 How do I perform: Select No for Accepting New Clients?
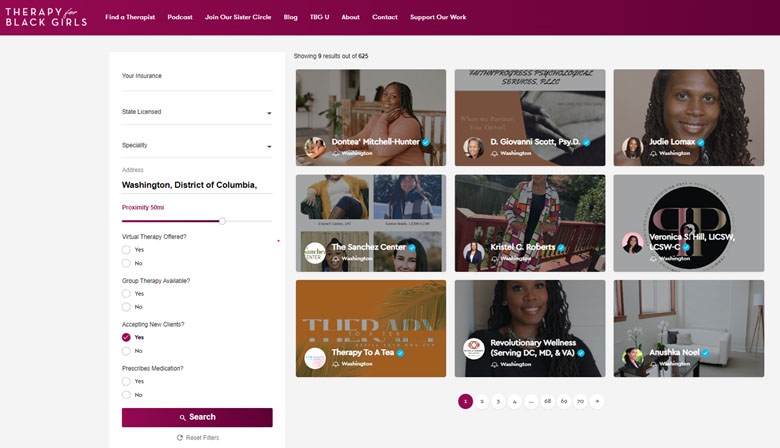[x=126, y=351]
